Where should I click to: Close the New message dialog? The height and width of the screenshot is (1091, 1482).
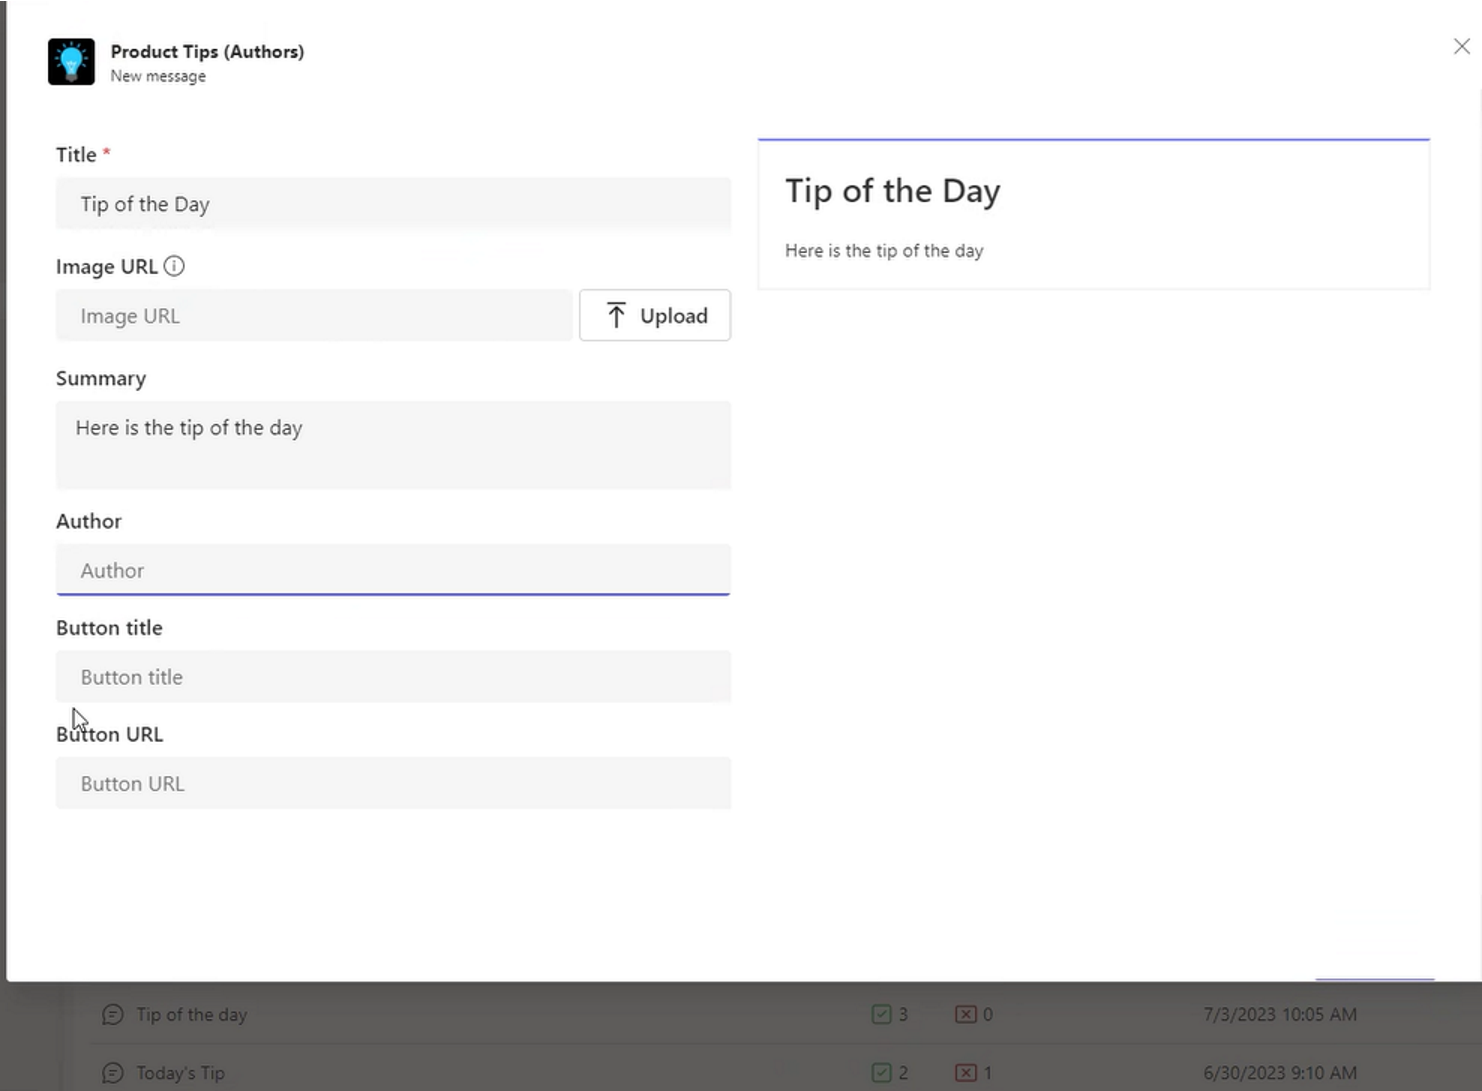1461,46
